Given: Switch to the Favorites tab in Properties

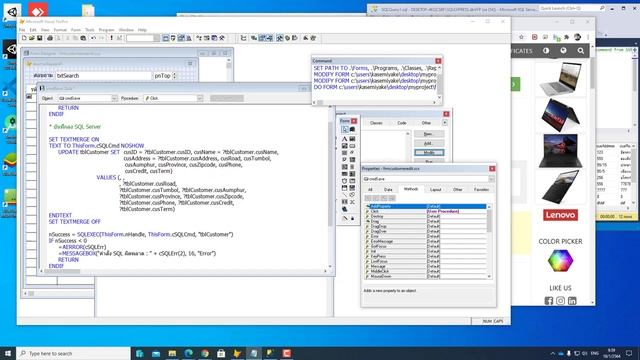Looking at the screenshot, I should (x=482, y=190).
